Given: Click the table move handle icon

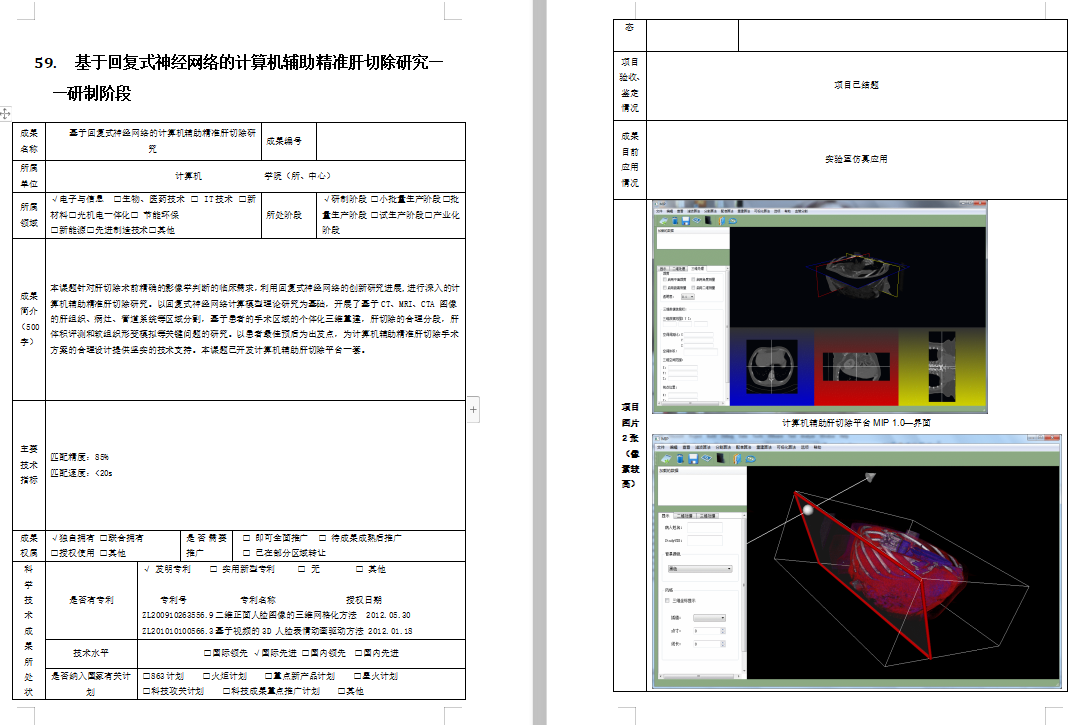Looking at the screenshot, I should tap(6, 114).
